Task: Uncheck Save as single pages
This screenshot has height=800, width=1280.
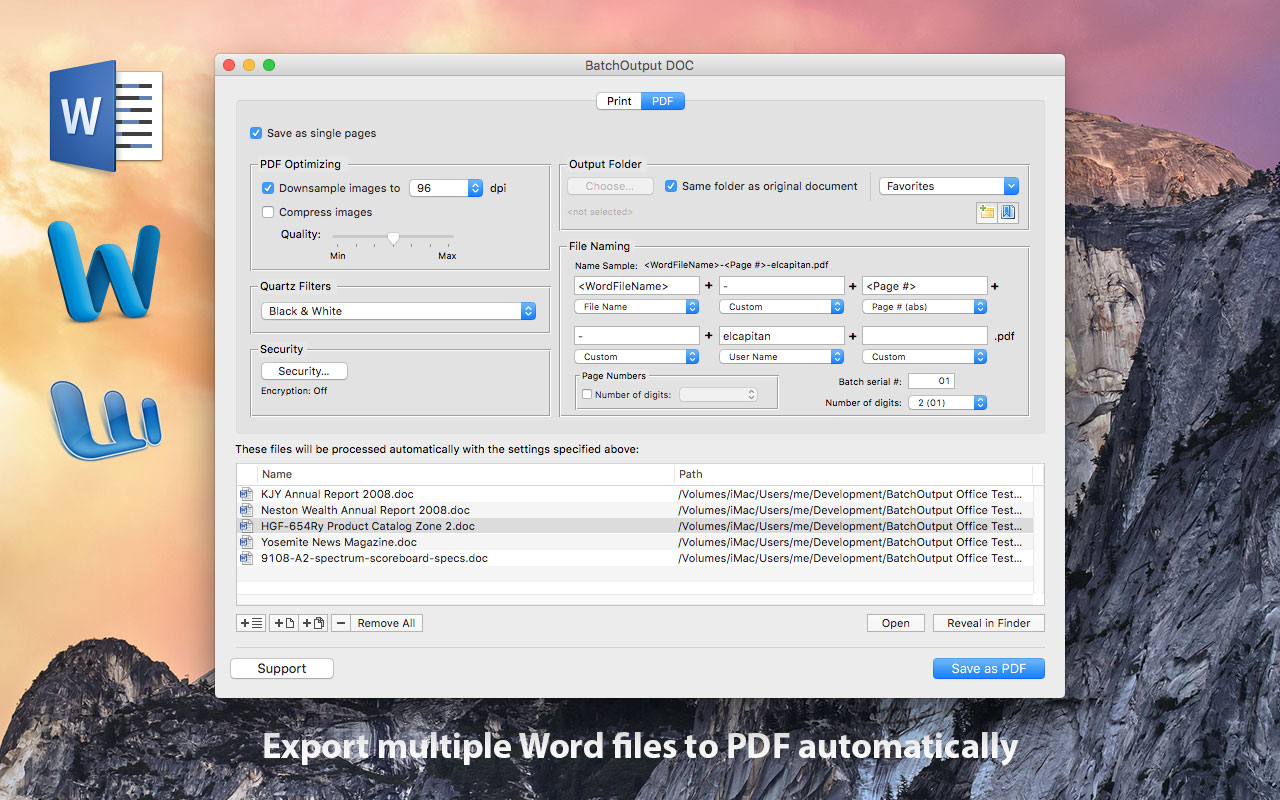Action: [x=257, y=133]
